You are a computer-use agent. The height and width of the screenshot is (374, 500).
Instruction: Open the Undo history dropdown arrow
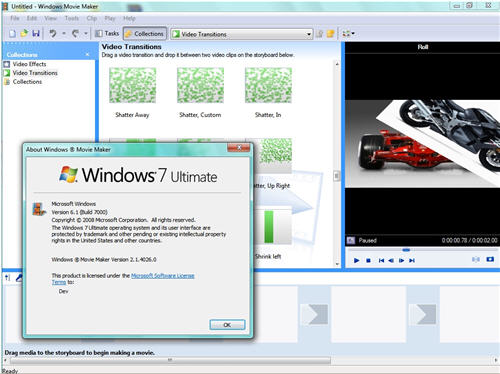click(63, 34)
